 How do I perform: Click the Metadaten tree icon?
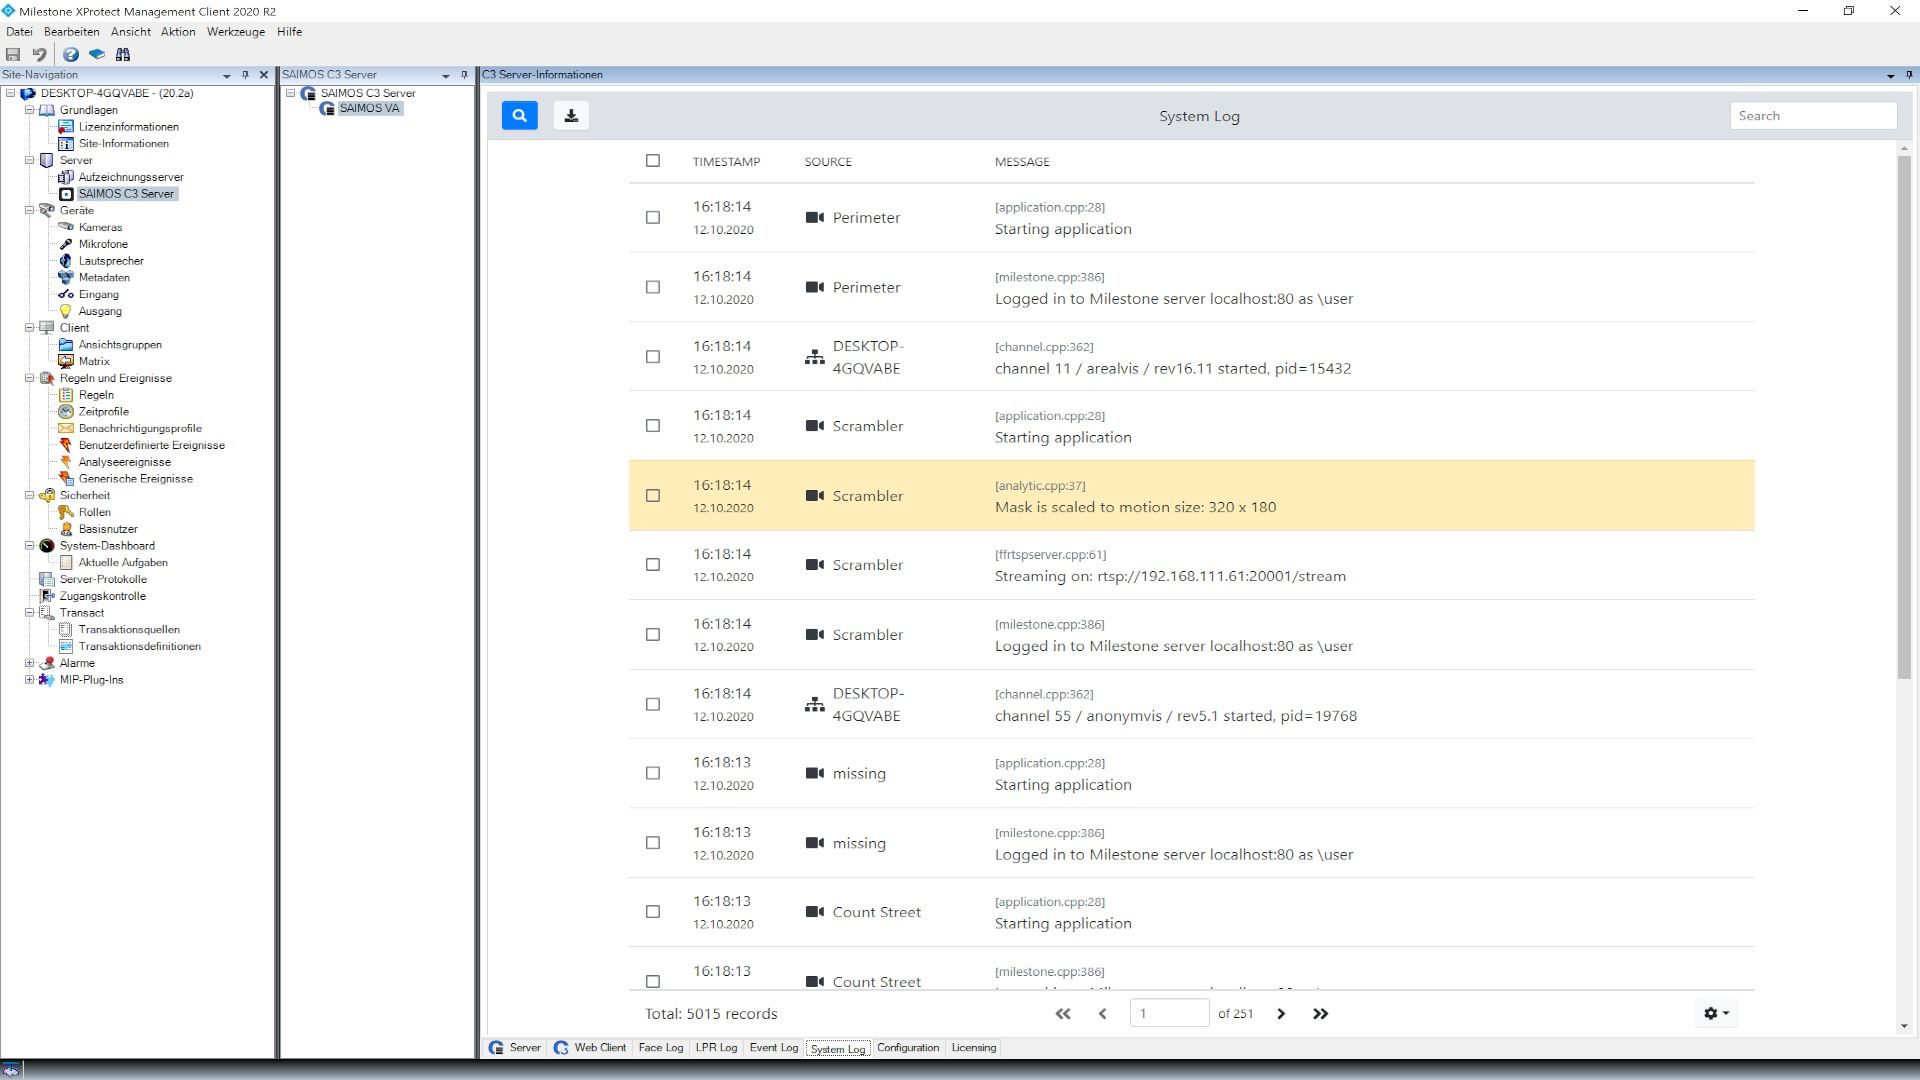66,278
